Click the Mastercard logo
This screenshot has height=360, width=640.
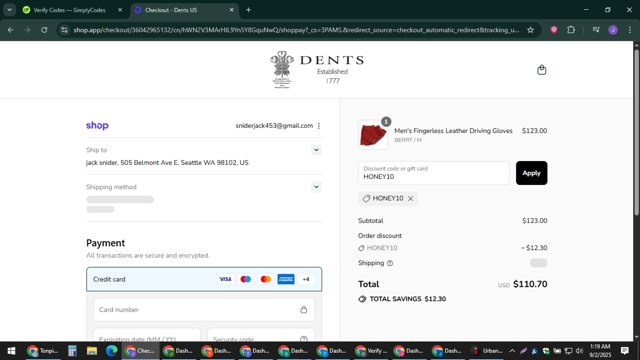pos(266,279)
